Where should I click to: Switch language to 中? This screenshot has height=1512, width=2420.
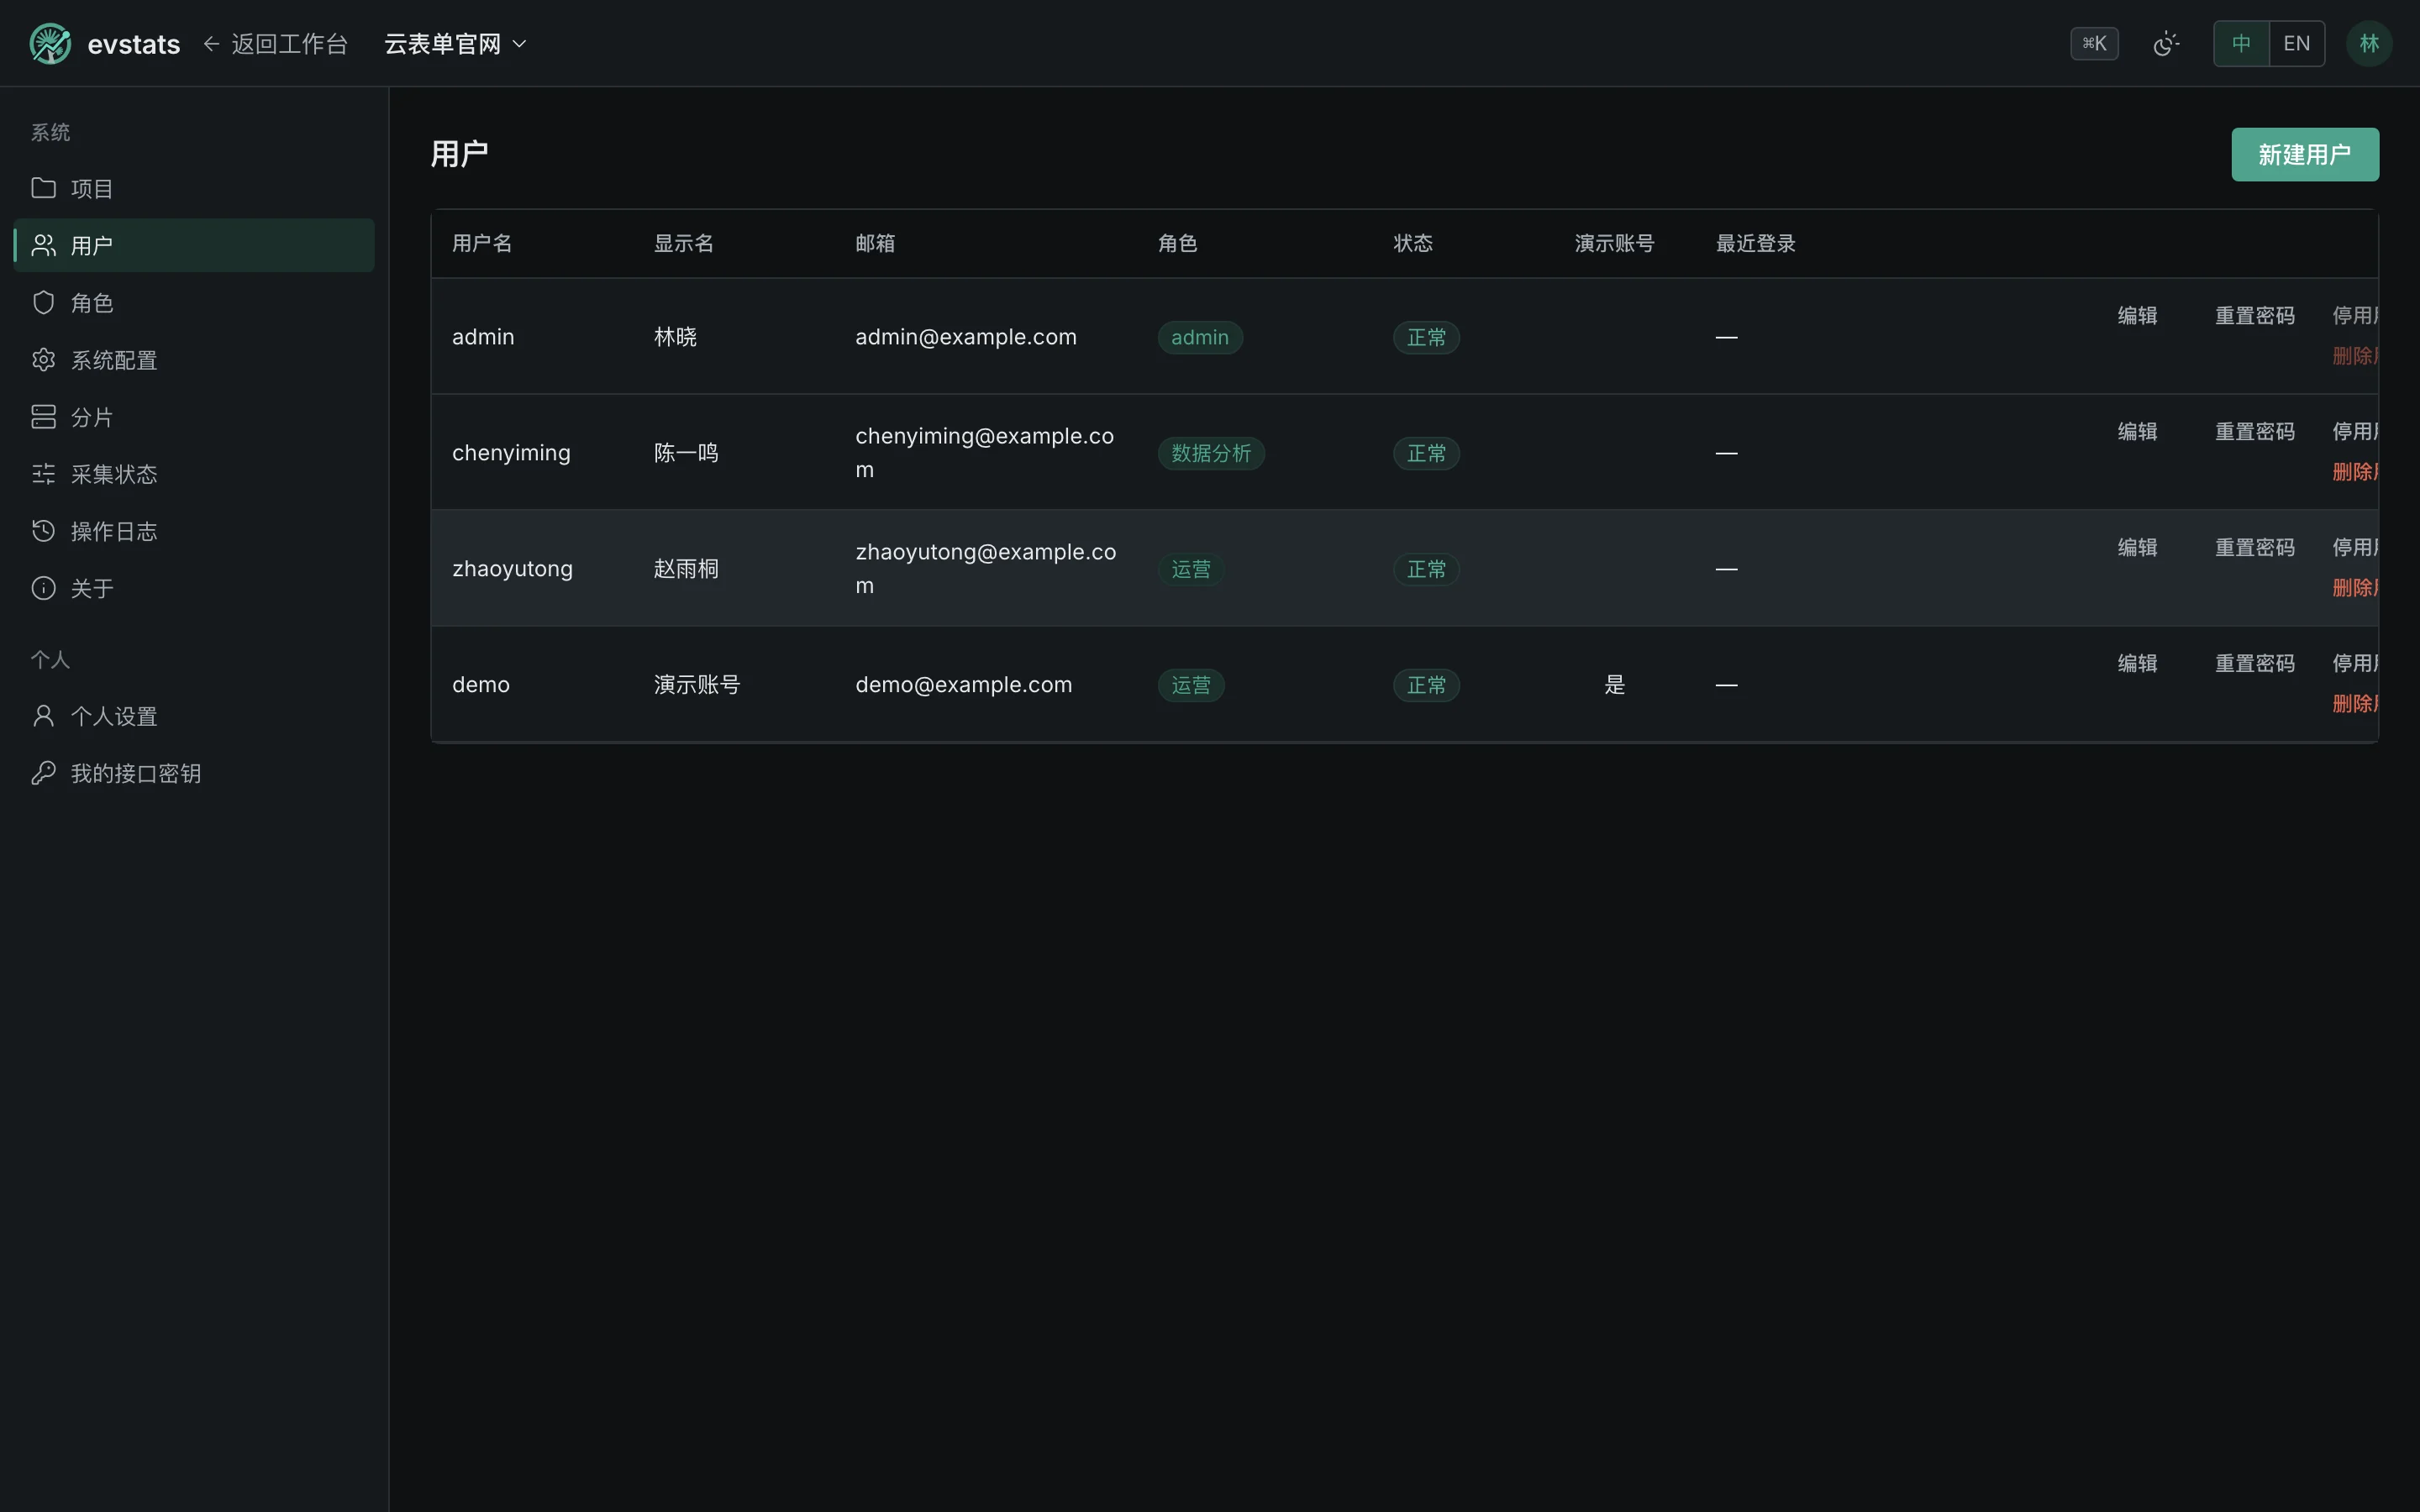point(2242,44)
